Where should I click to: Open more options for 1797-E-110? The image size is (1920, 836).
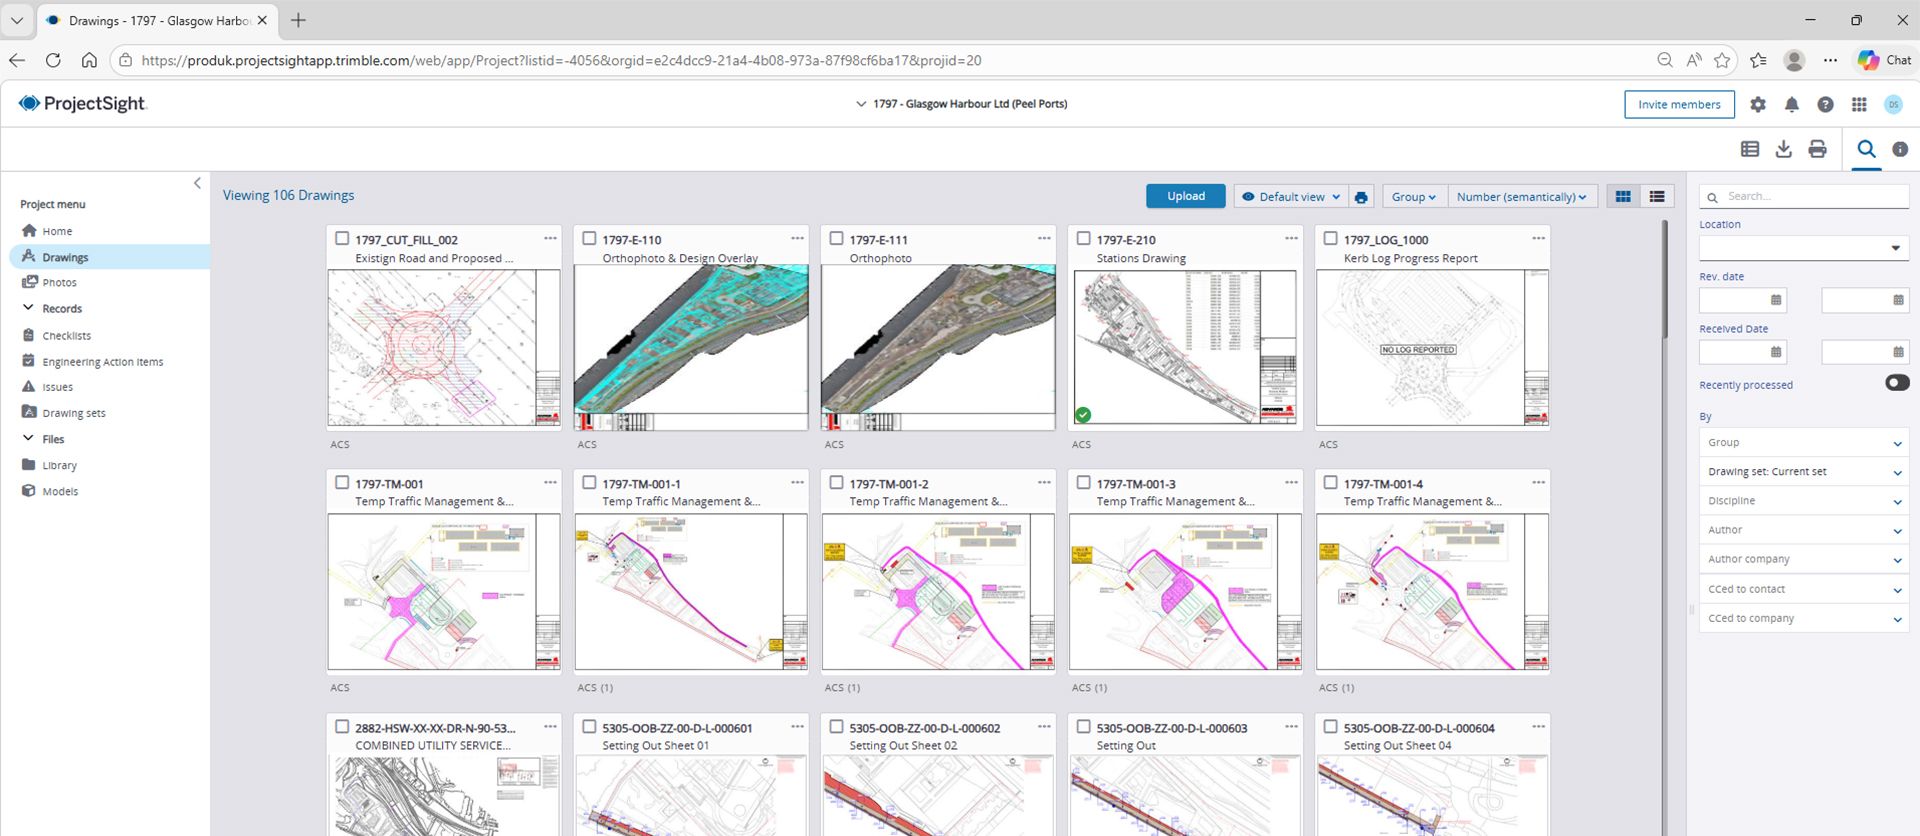797,238
